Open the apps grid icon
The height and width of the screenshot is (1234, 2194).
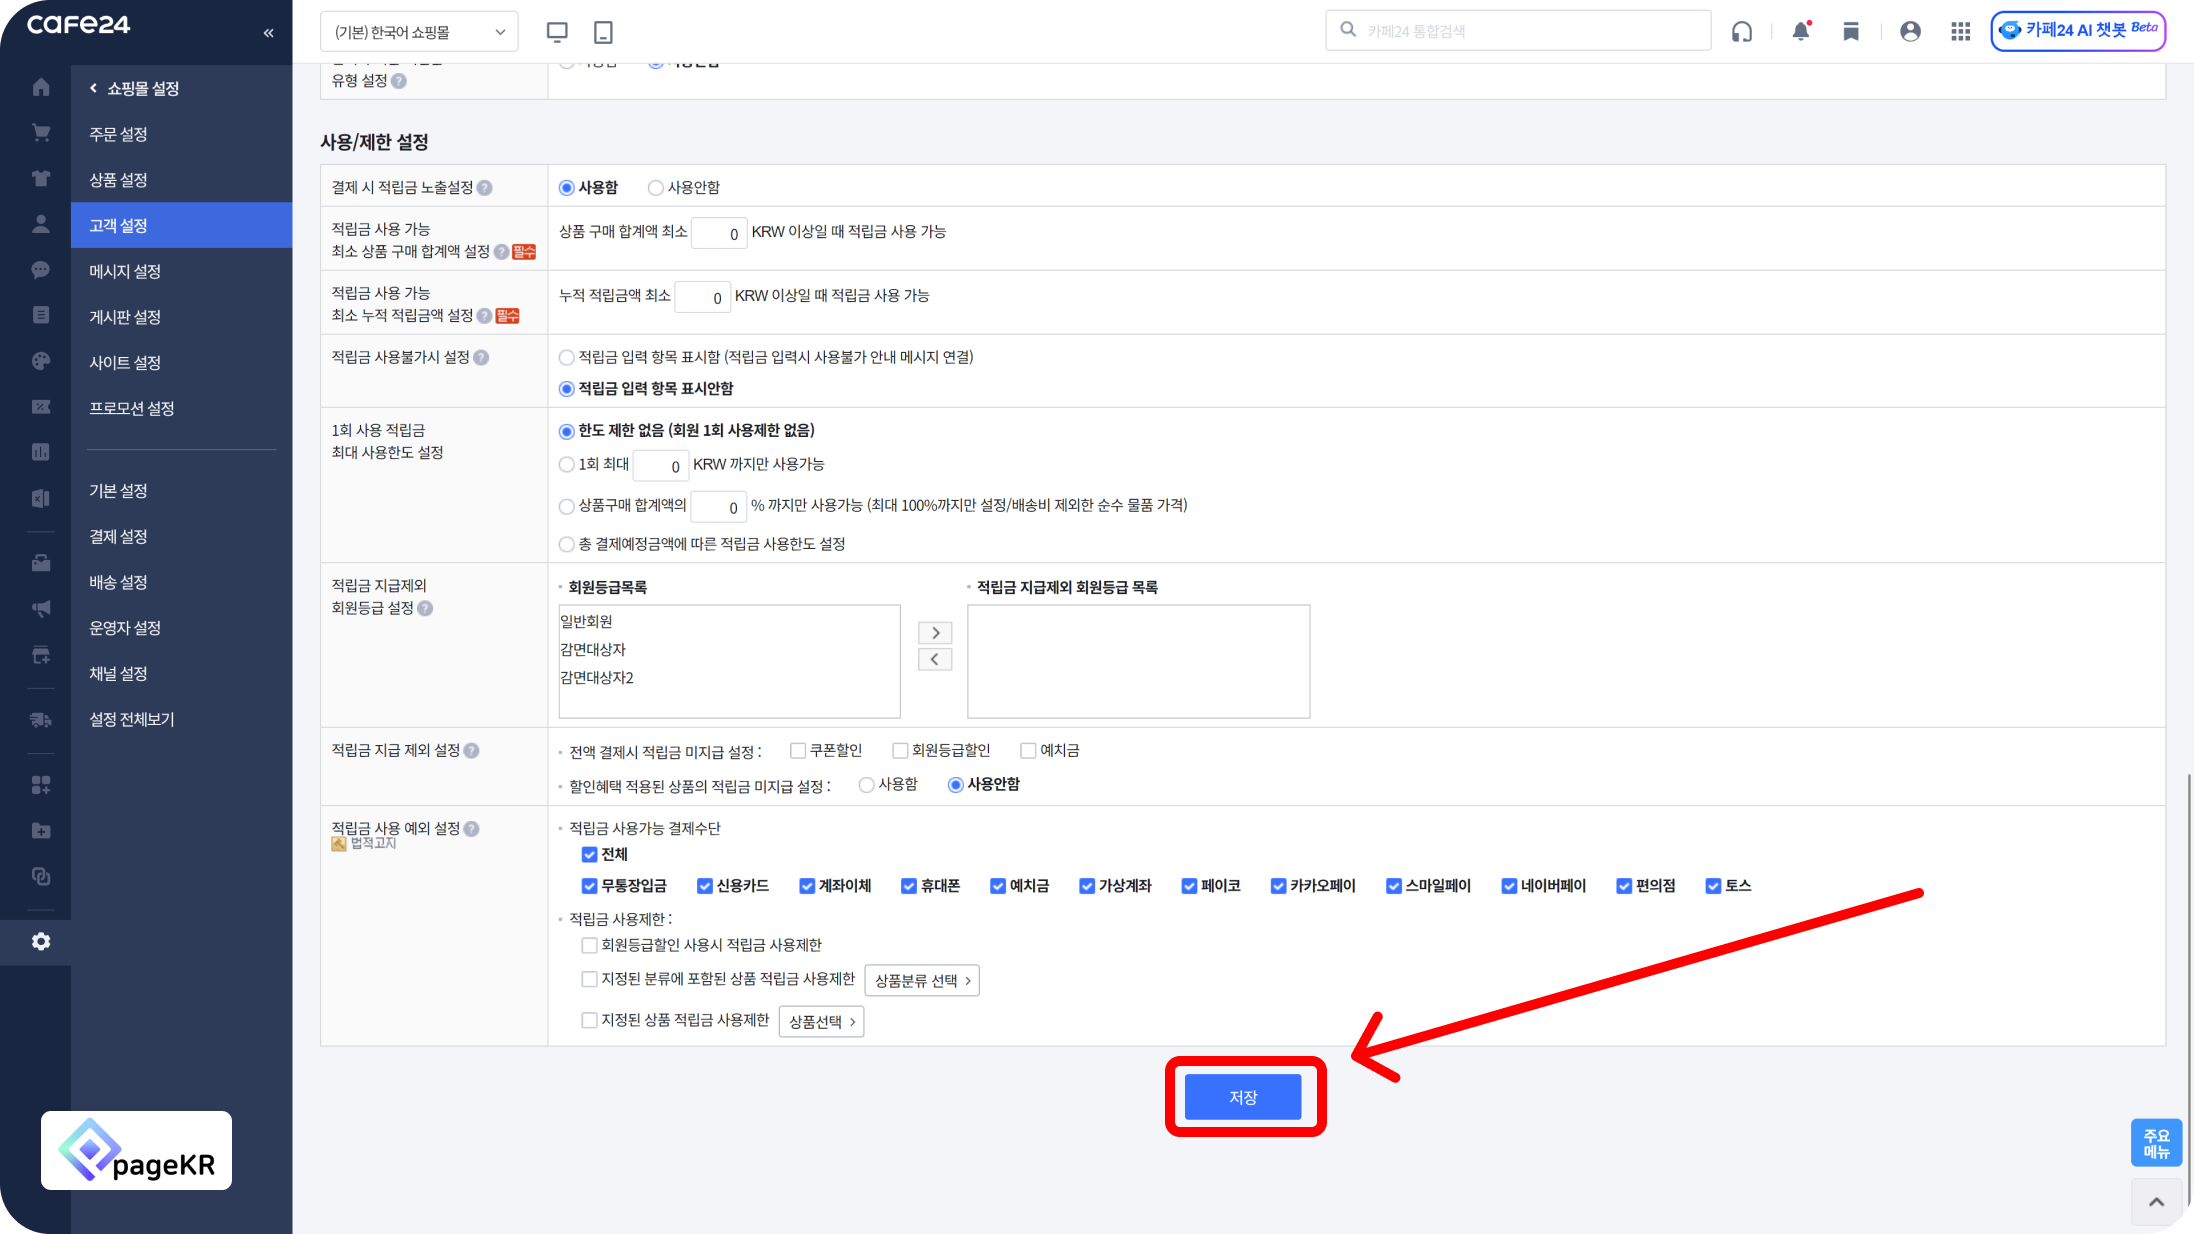click(x=1960, y=31)
